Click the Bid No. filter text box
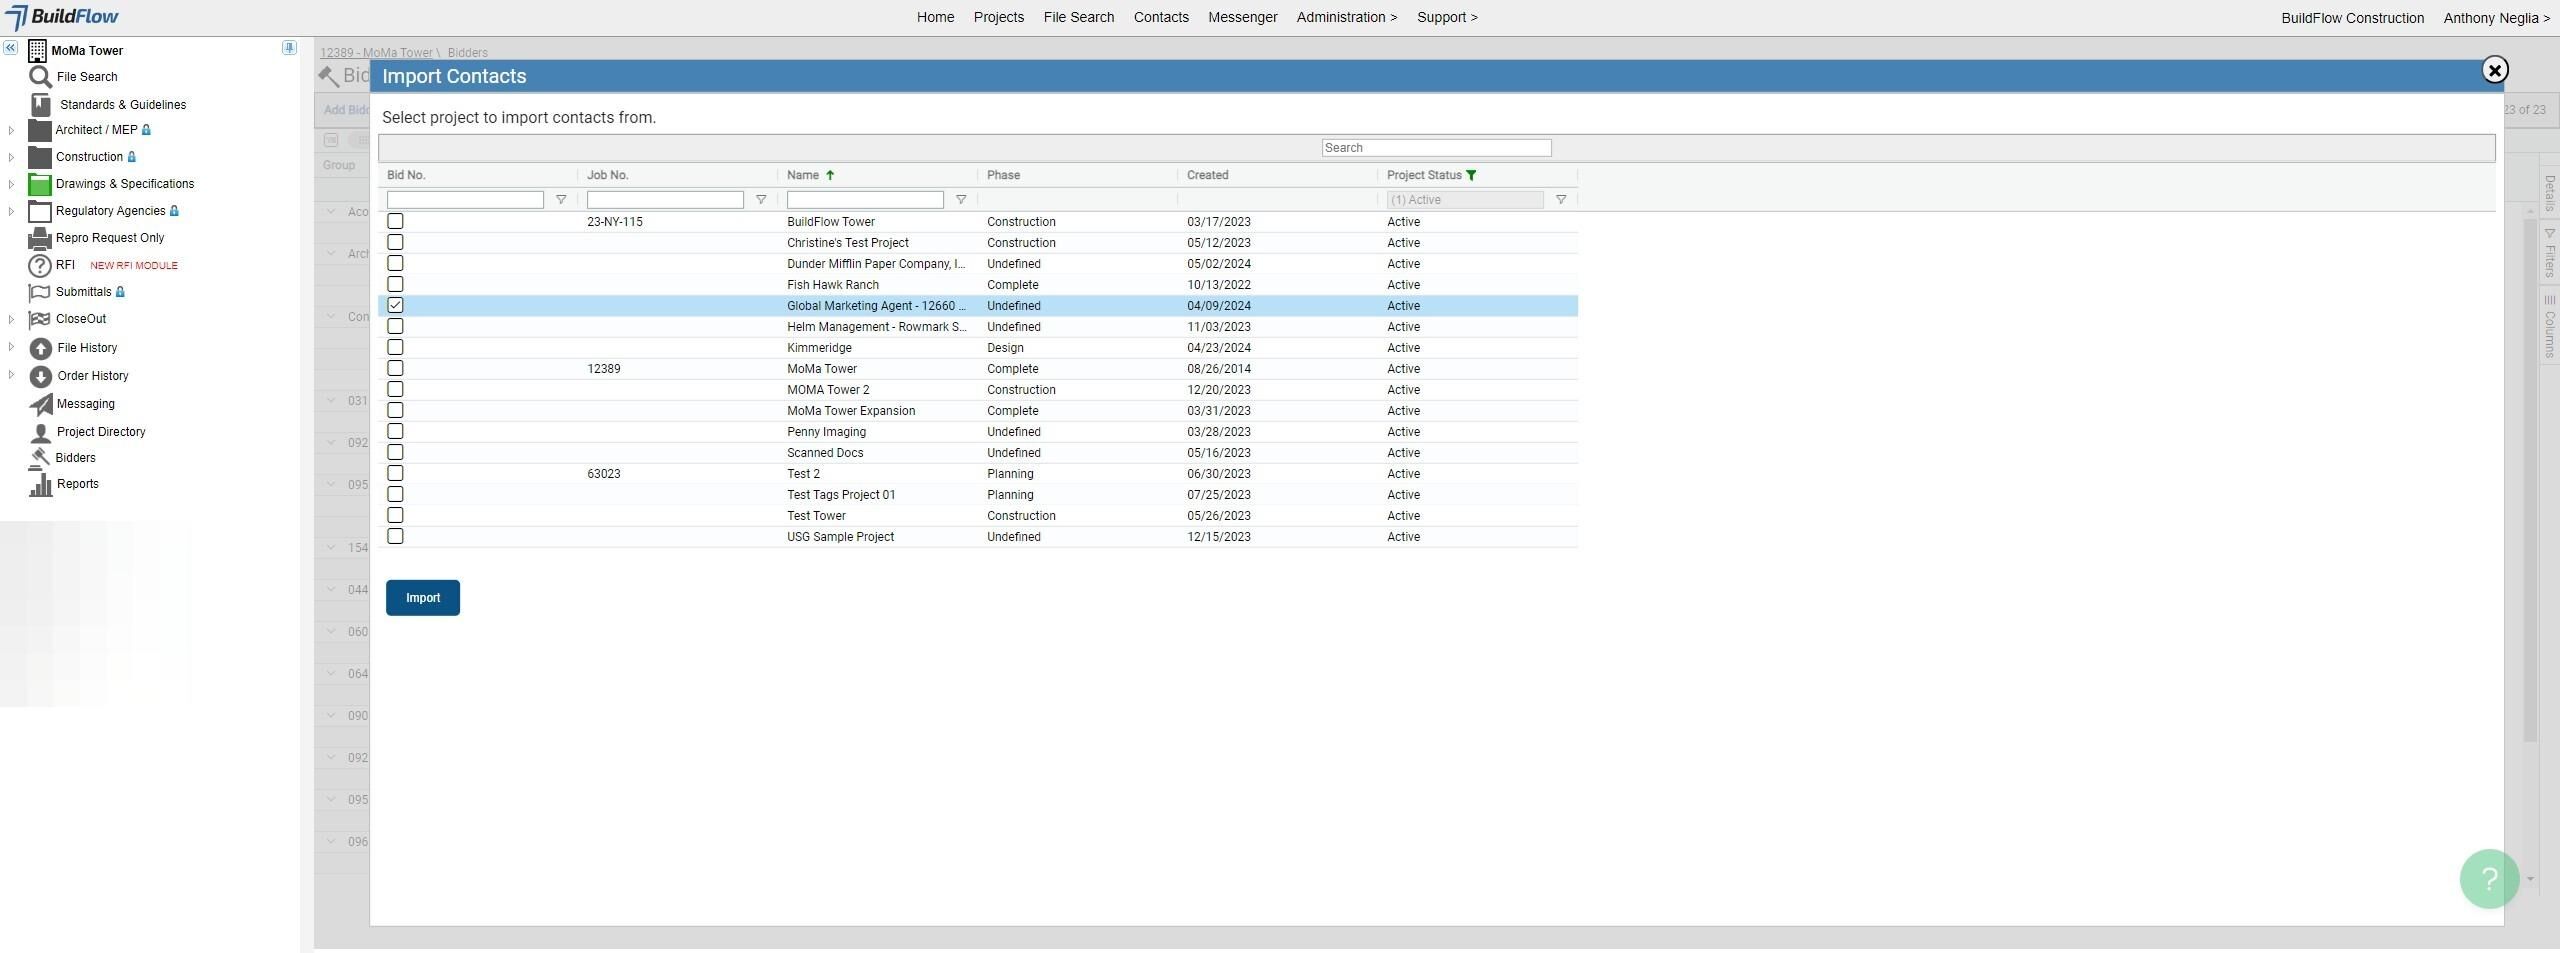2560x953 pixels. [465, 200]
